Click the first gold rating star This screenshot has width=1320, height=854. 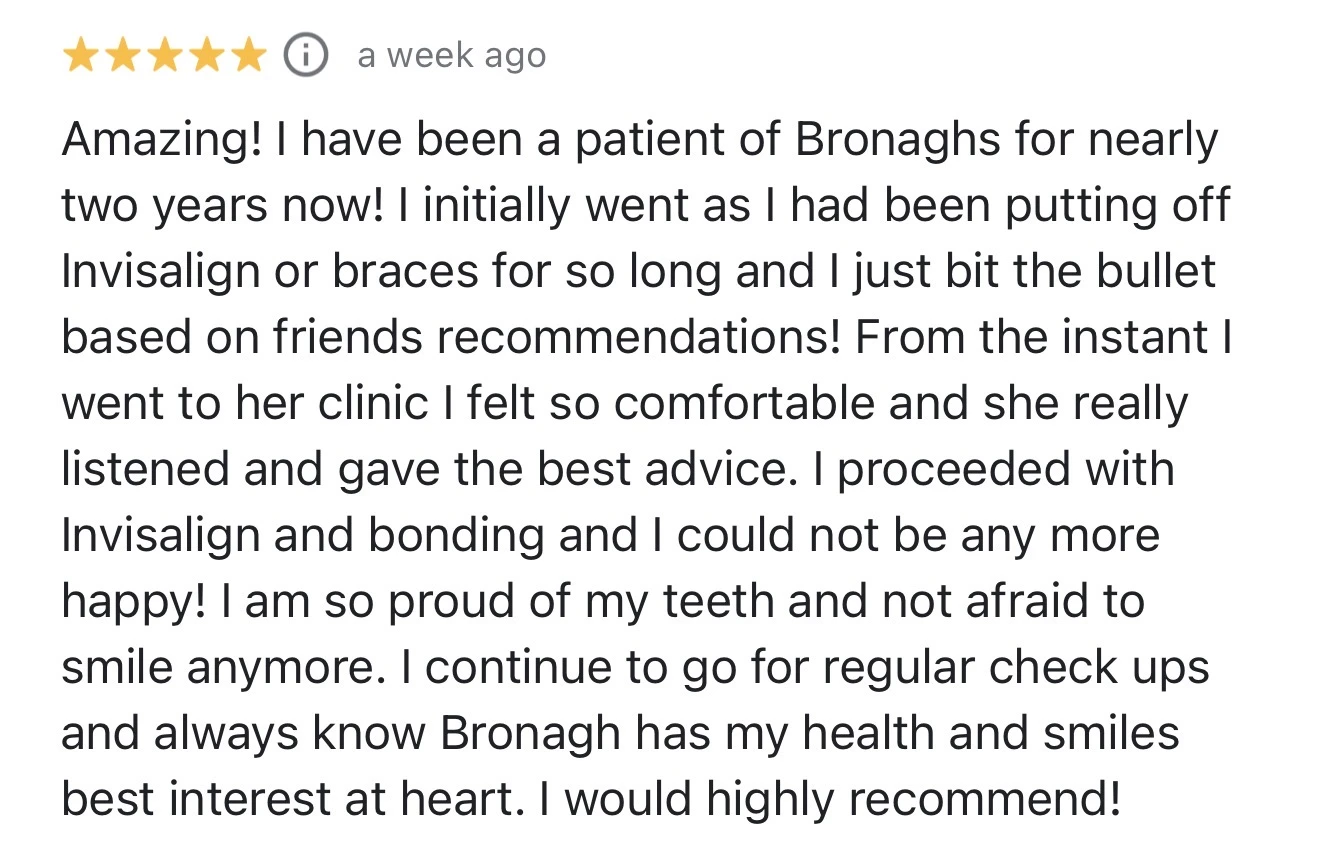point(81,57)
